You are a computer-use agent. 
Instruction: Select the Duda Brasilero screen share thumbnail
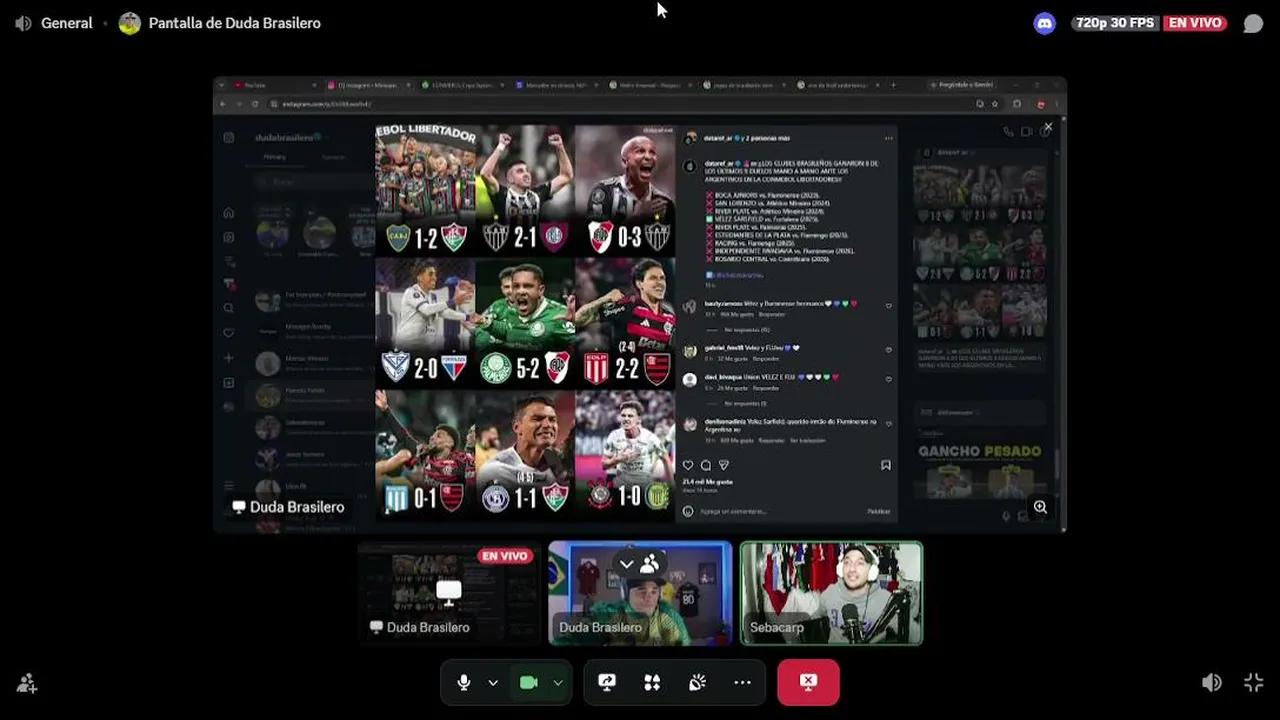point(449,593)
